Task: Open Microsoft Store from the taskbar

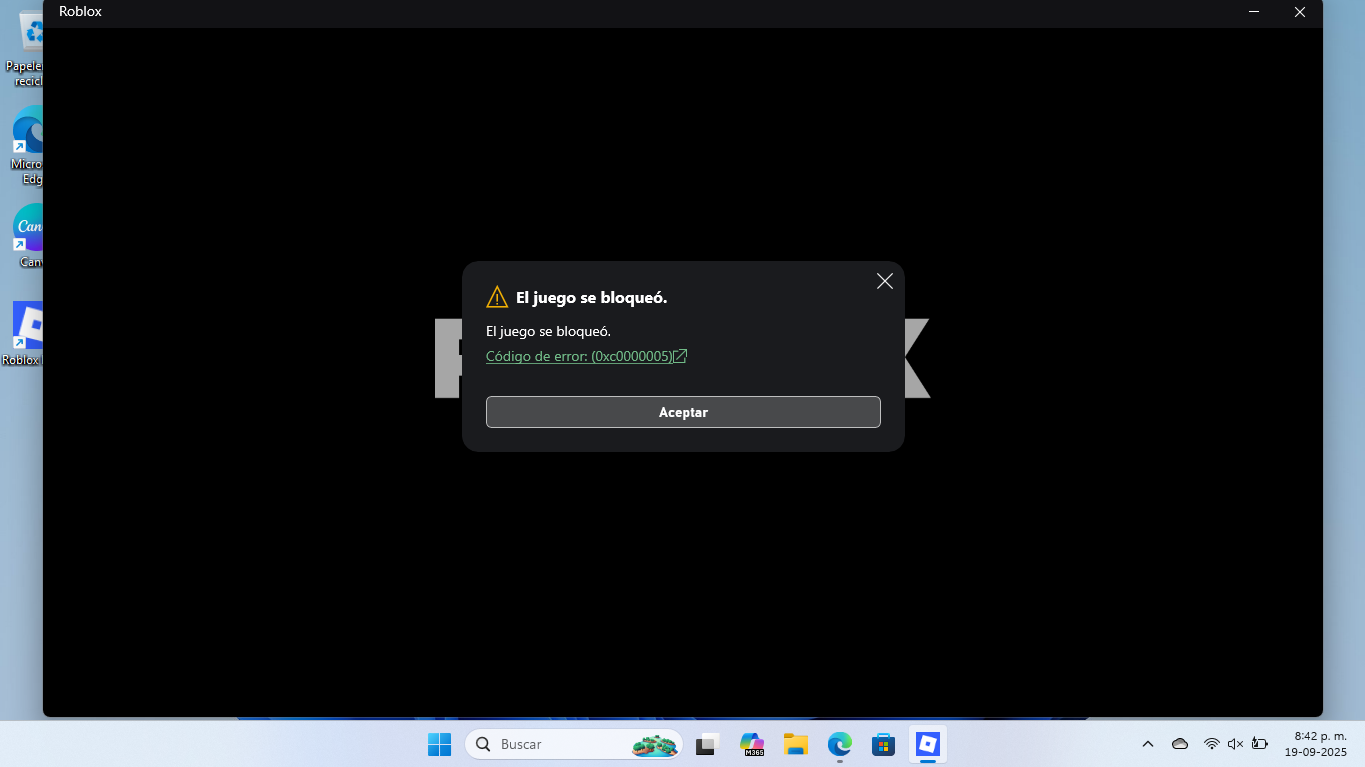Action: coord(883,744)
